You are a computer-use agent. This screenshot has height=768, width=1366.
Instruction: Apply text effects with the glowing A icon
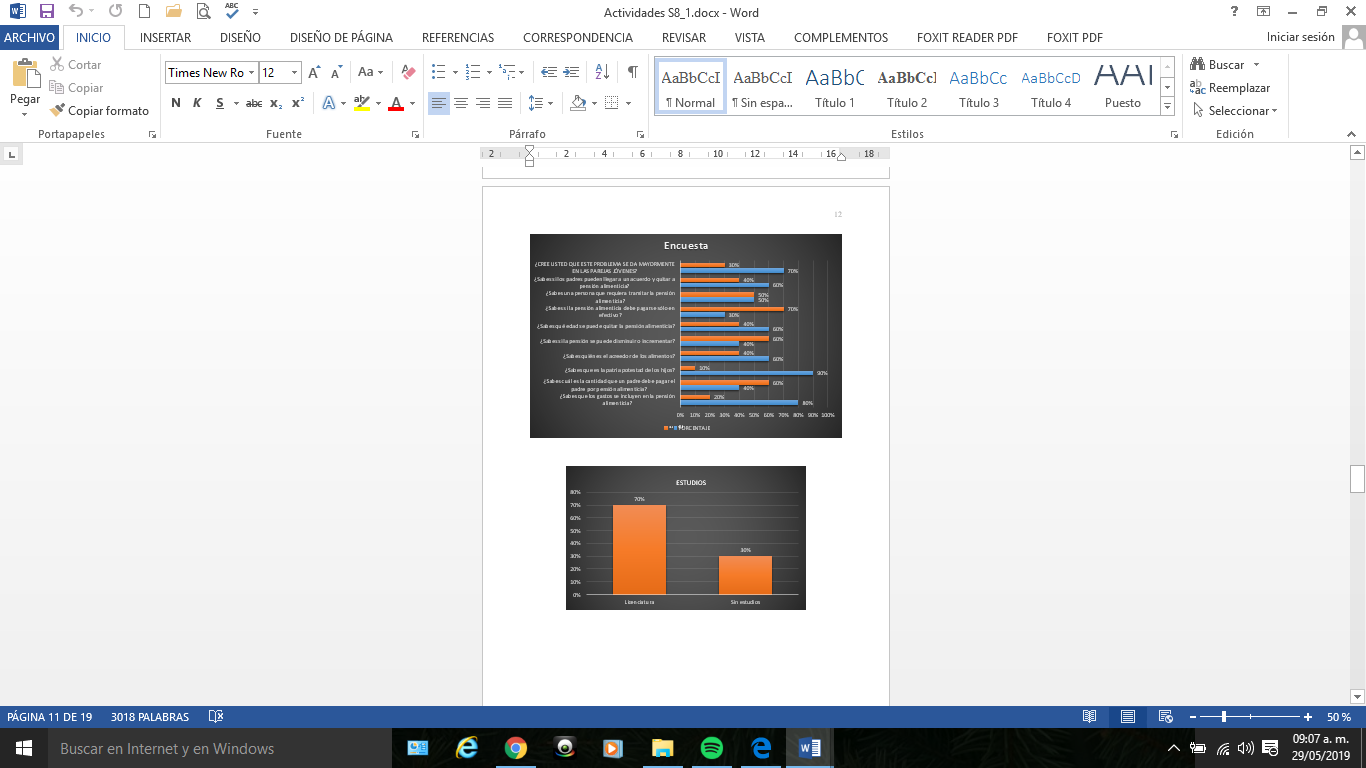click(x=329, y=103)
